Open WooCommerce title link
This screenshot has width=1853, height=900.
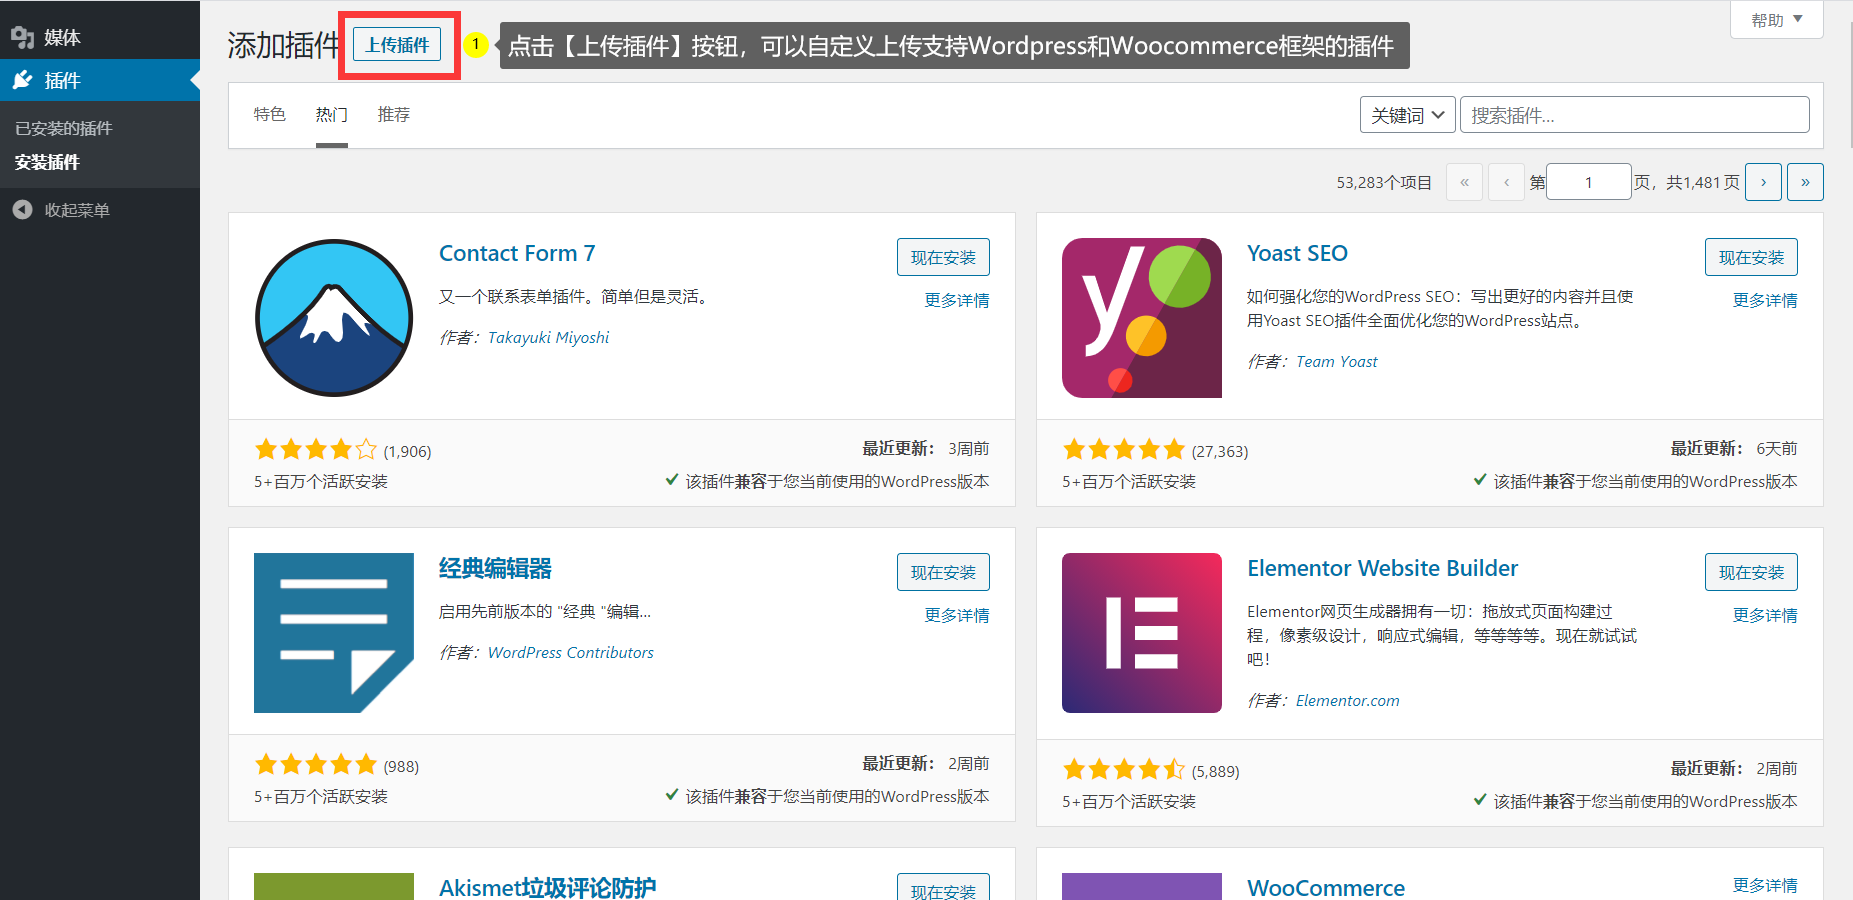(x=1326, y=887)
